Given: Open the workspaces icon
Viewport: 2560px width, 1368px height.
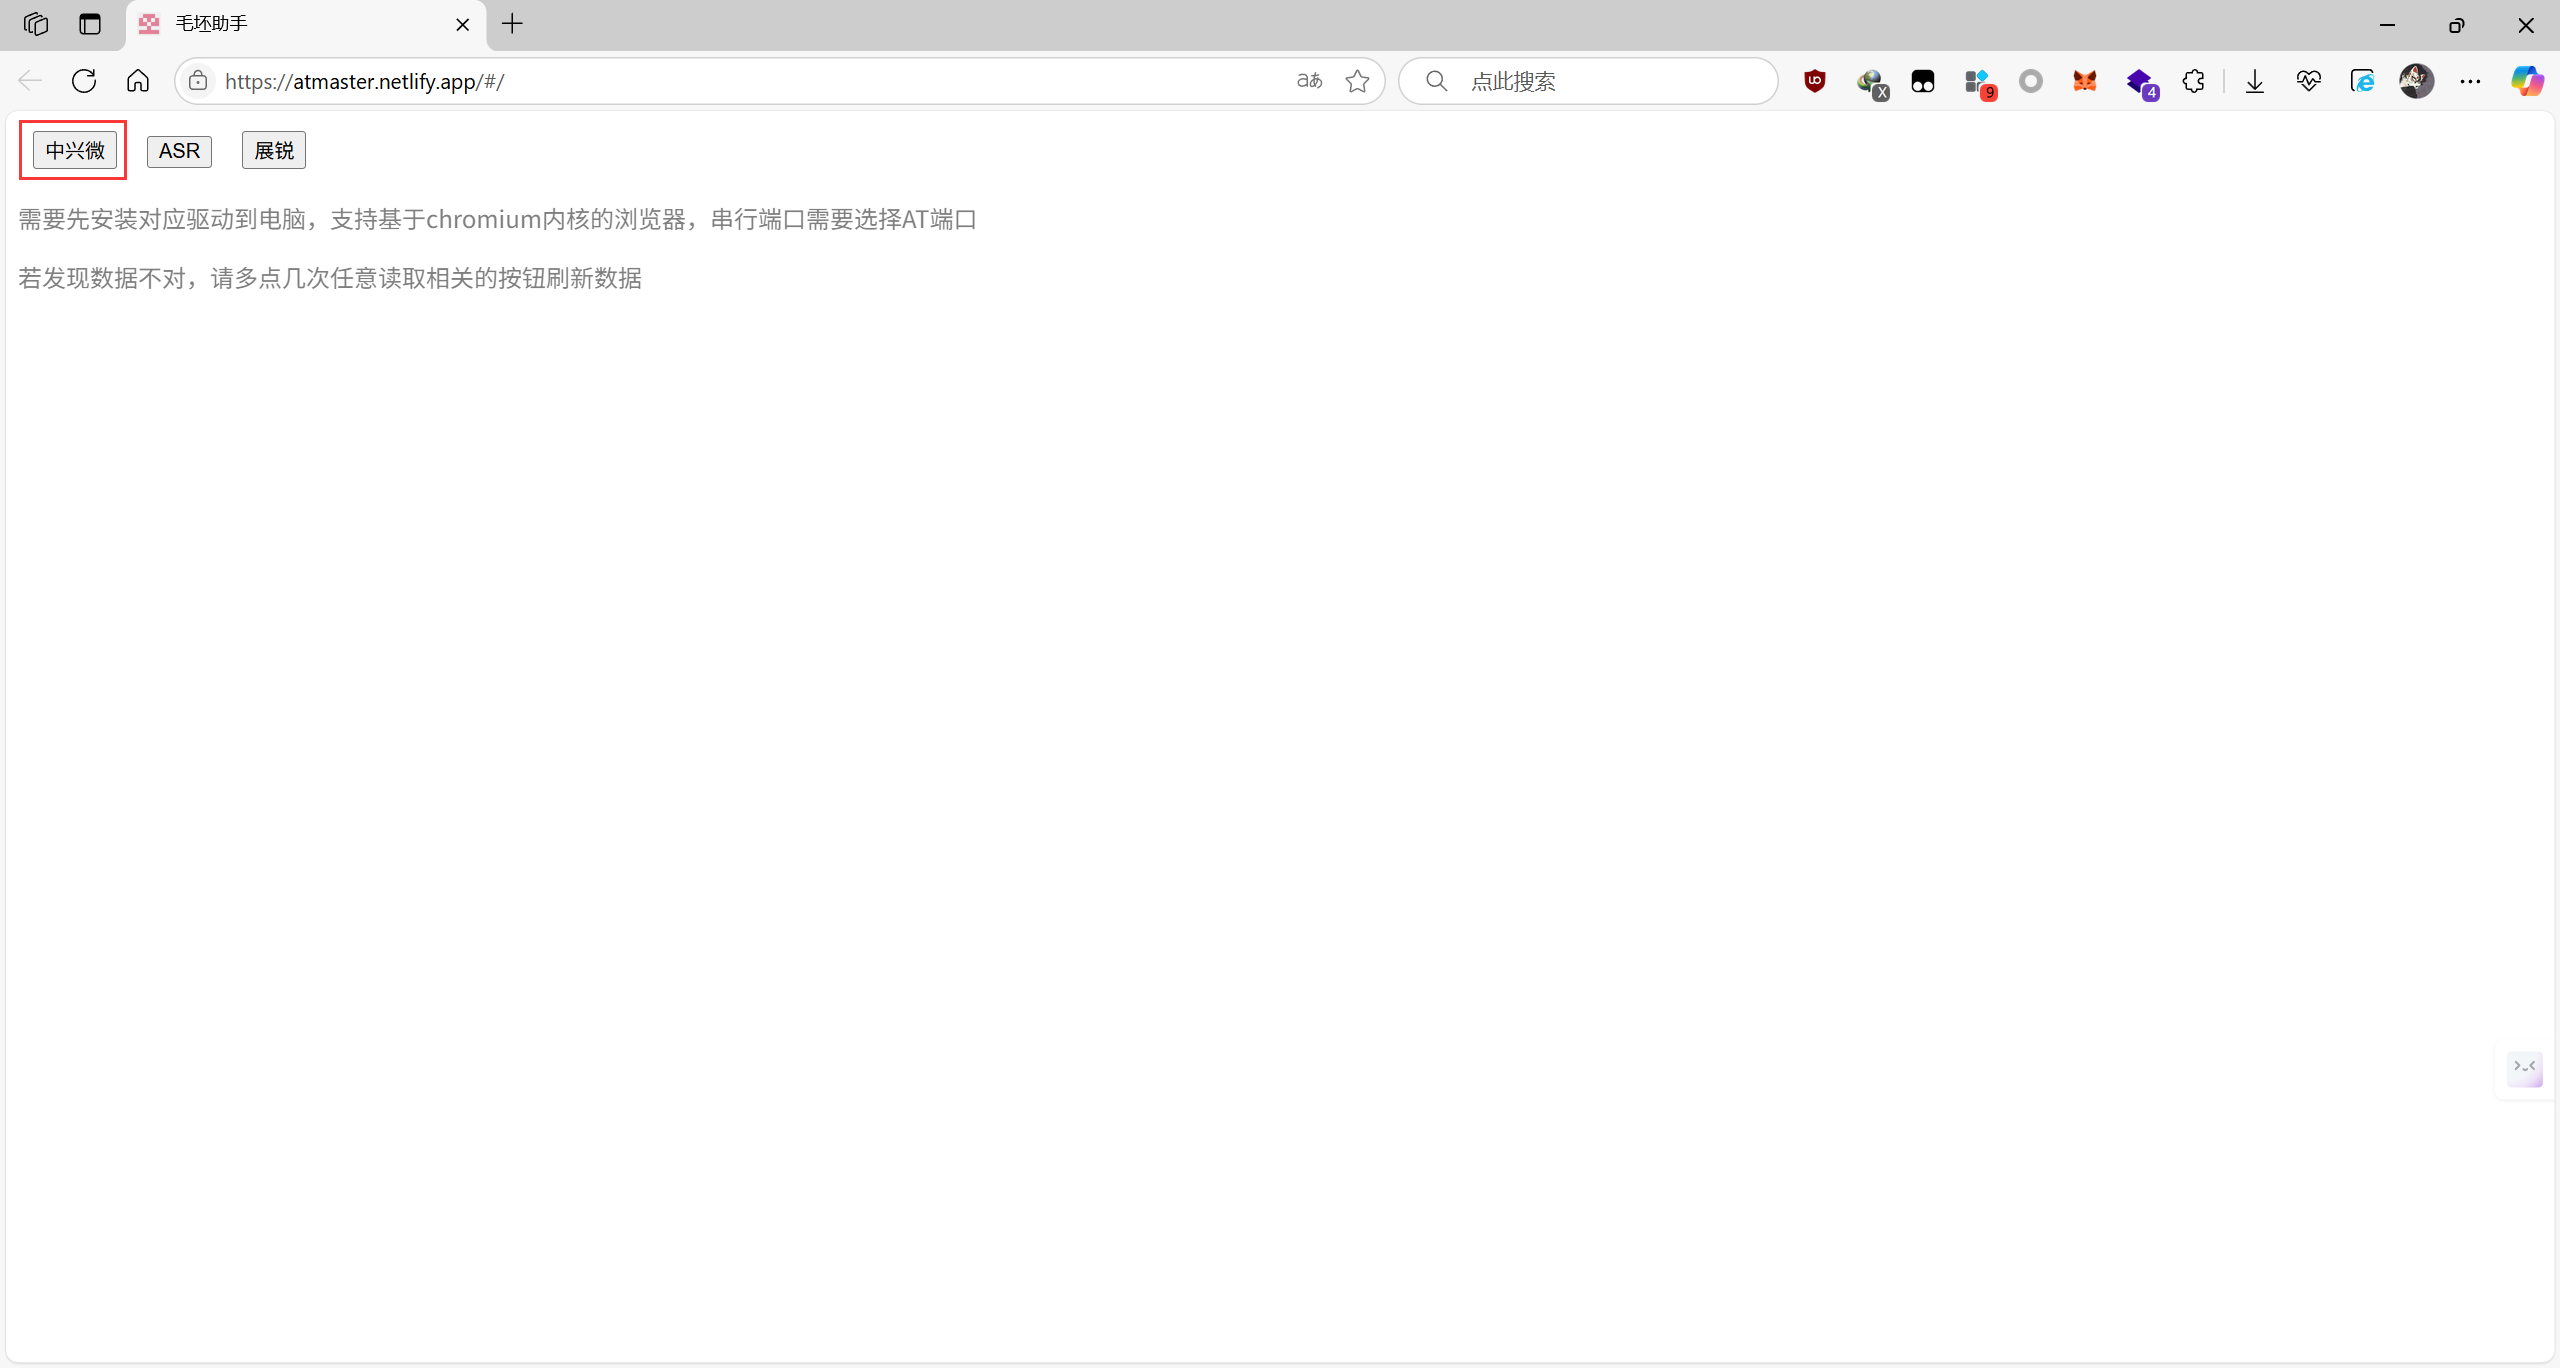Looking at the screenshot, I should [x=36, y=24].
